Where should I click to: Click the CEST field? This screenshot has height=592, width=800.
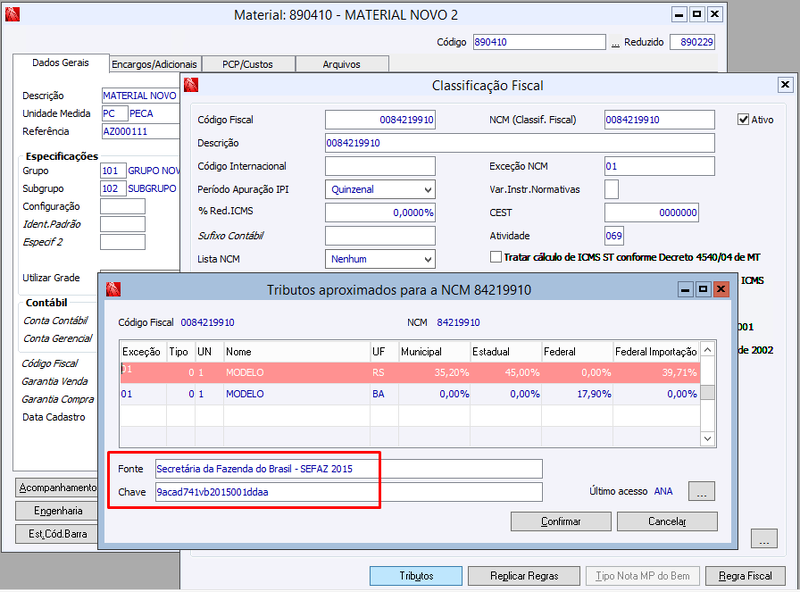pyautogui.click(x=652, y=212)
